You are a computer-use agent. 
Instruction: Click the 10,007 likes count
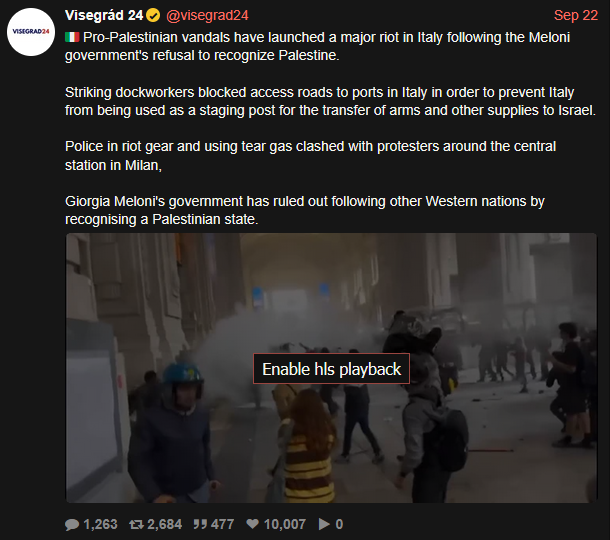coord(285,524)
